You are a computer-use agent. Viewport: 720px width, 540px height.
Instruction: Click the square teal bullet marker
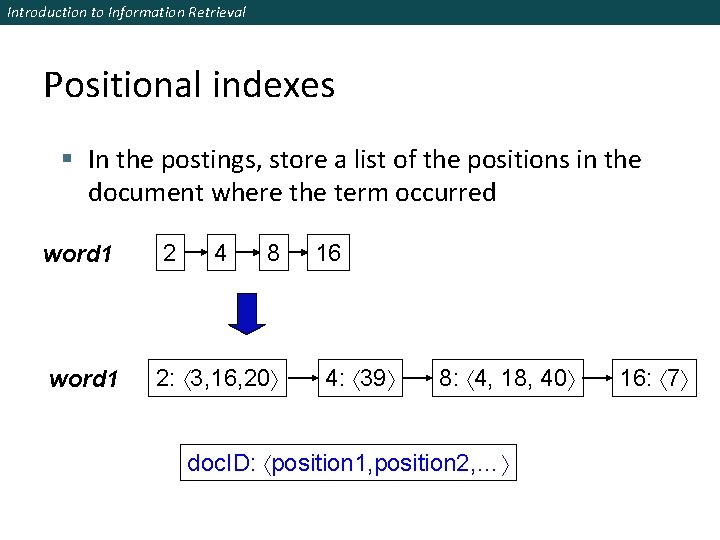click(x=67, y=159)
